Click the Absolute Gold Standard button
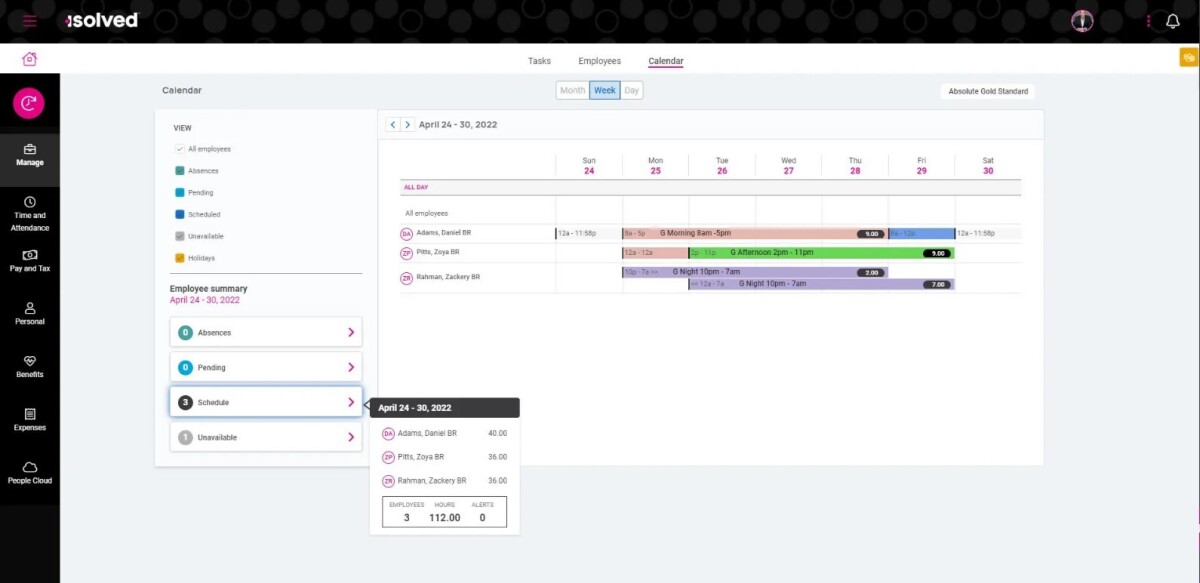Viewport: 1200px width, 583px height. tap(988, 91)
